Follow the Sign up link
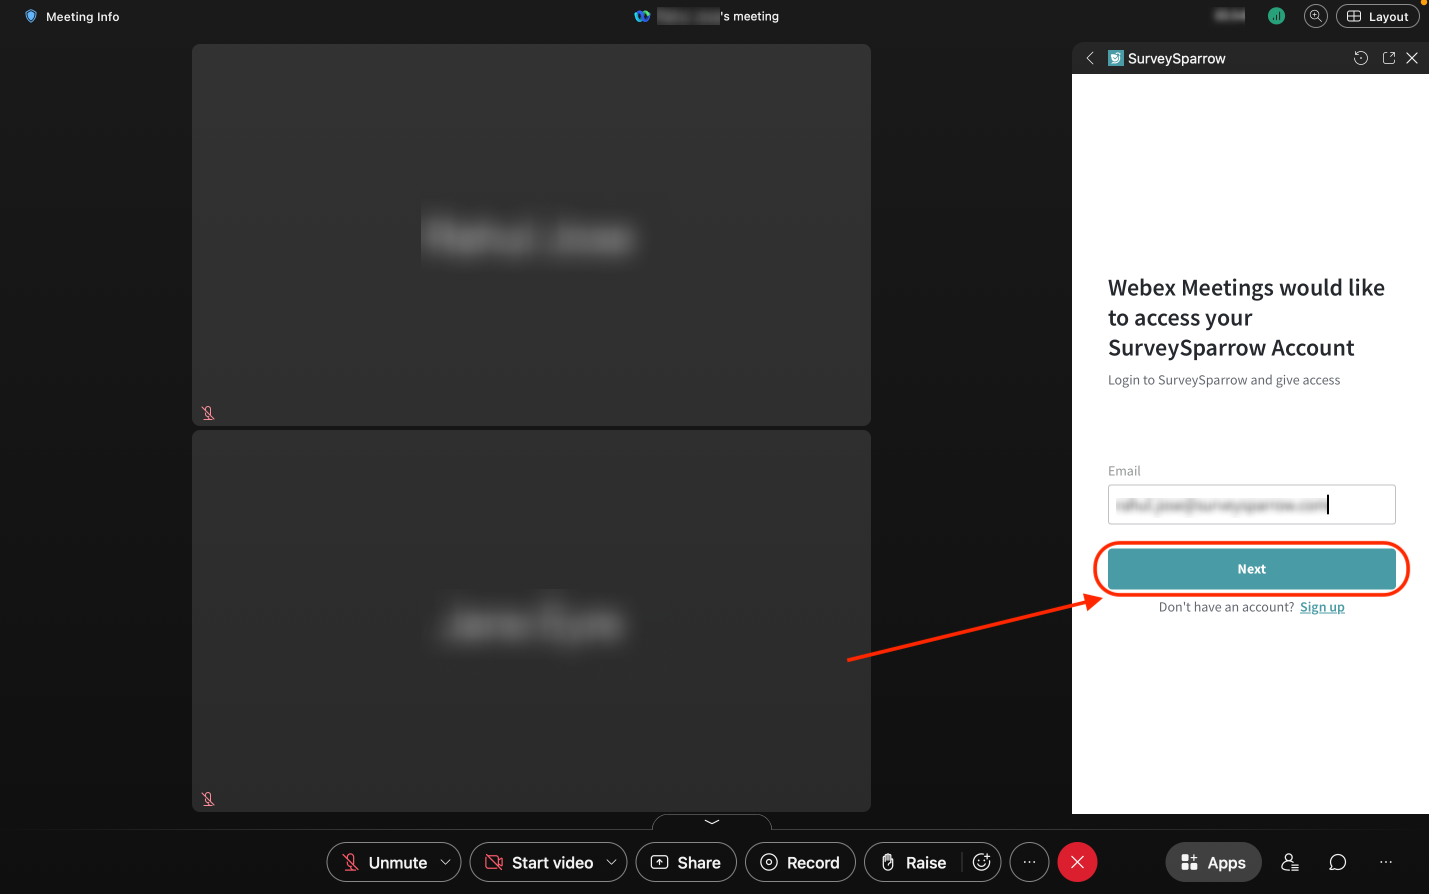Screen dimensions: 1429x894 tap(1321, 607)
